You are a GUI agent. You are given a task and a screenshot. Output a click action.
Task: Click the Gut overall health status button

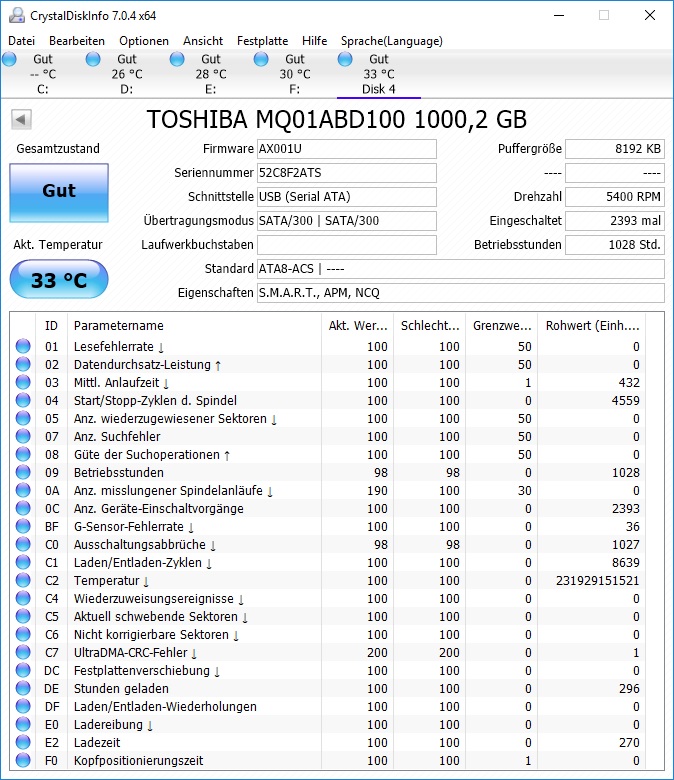tap(59, 193)
